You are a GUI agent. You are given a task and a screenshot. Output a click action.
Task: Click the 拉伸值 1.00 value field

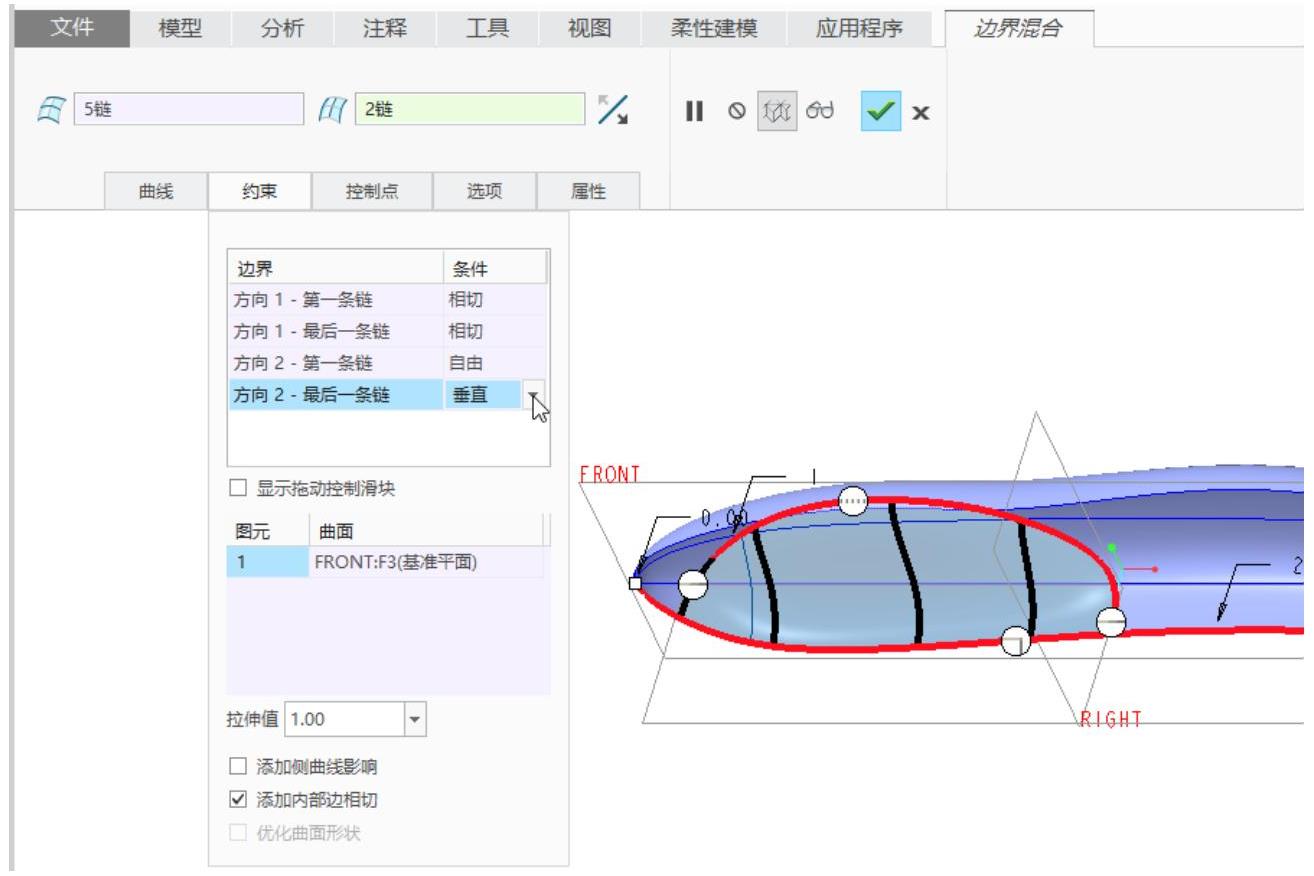point(345,719)
